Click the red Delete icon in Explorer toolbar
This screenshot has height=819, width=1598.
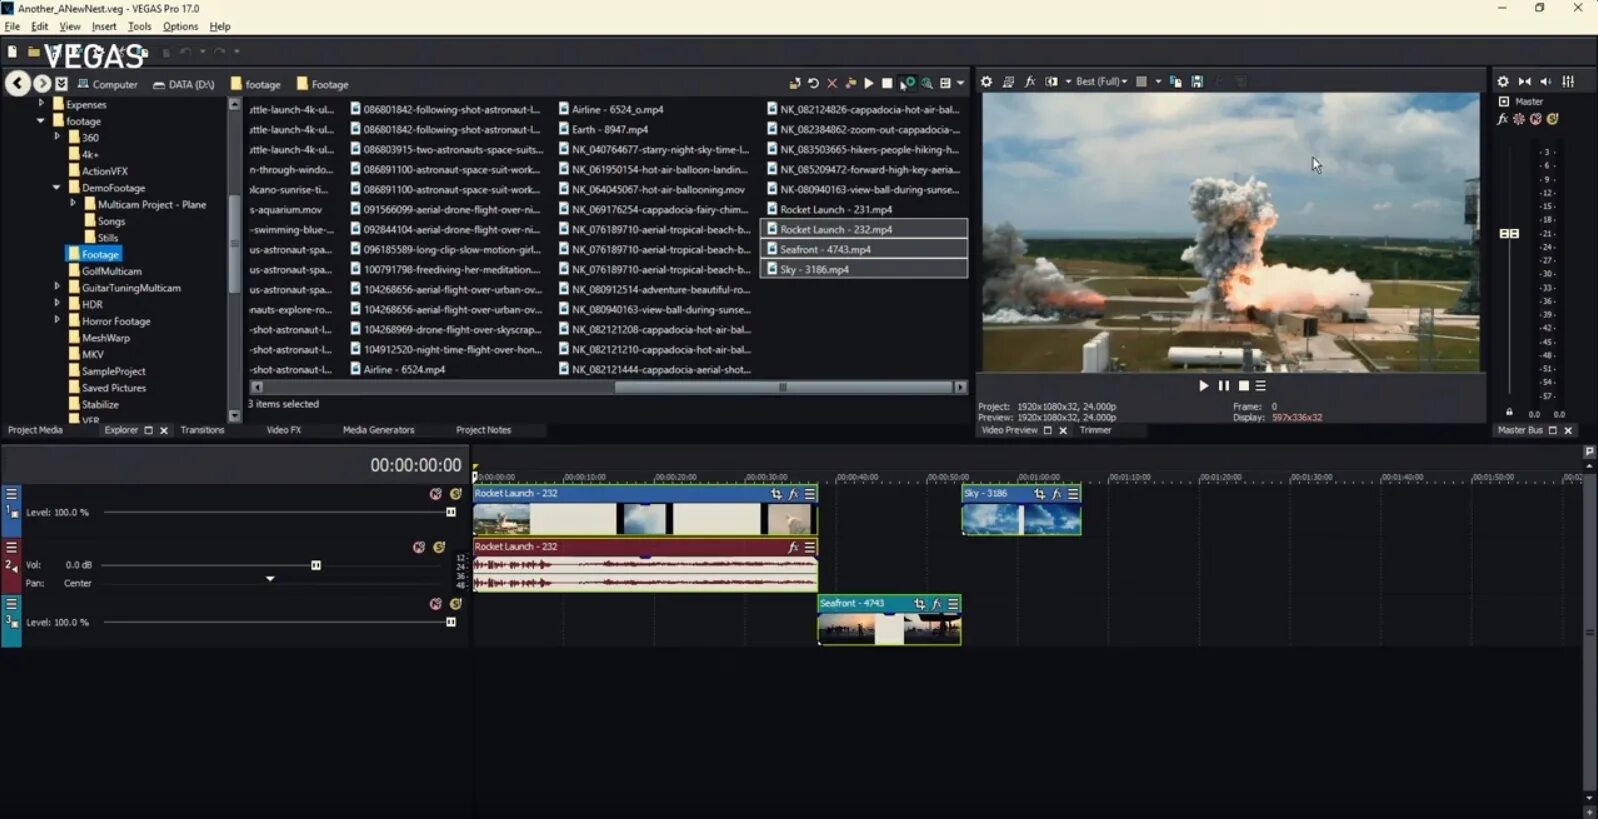[832, 83]
